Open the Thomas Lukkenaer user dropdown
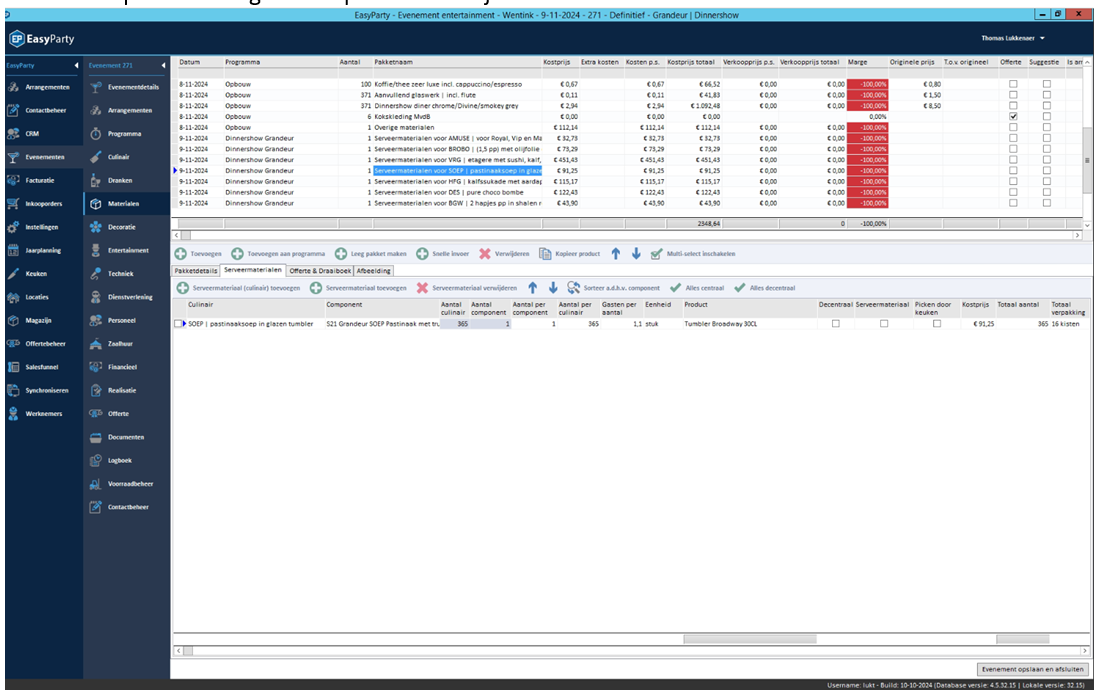The height and width of the screenshot is (695, 1100). 1013,38
